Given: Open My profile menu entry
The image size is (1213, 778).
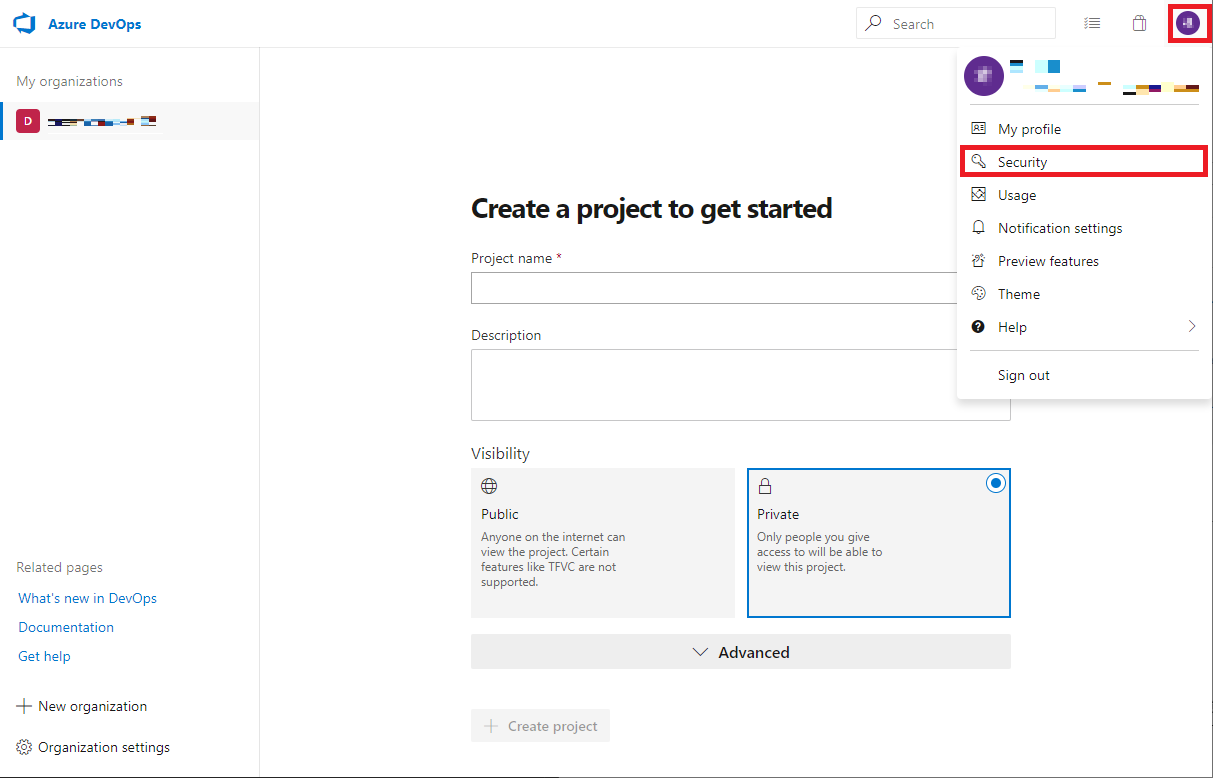Looking at the screenshot, I should pos(1084,128).
